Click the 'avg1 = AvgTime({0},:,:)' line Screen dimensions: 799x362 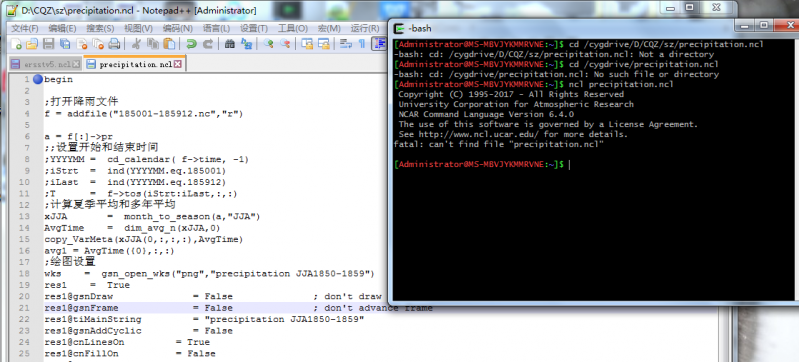[110, 251]
